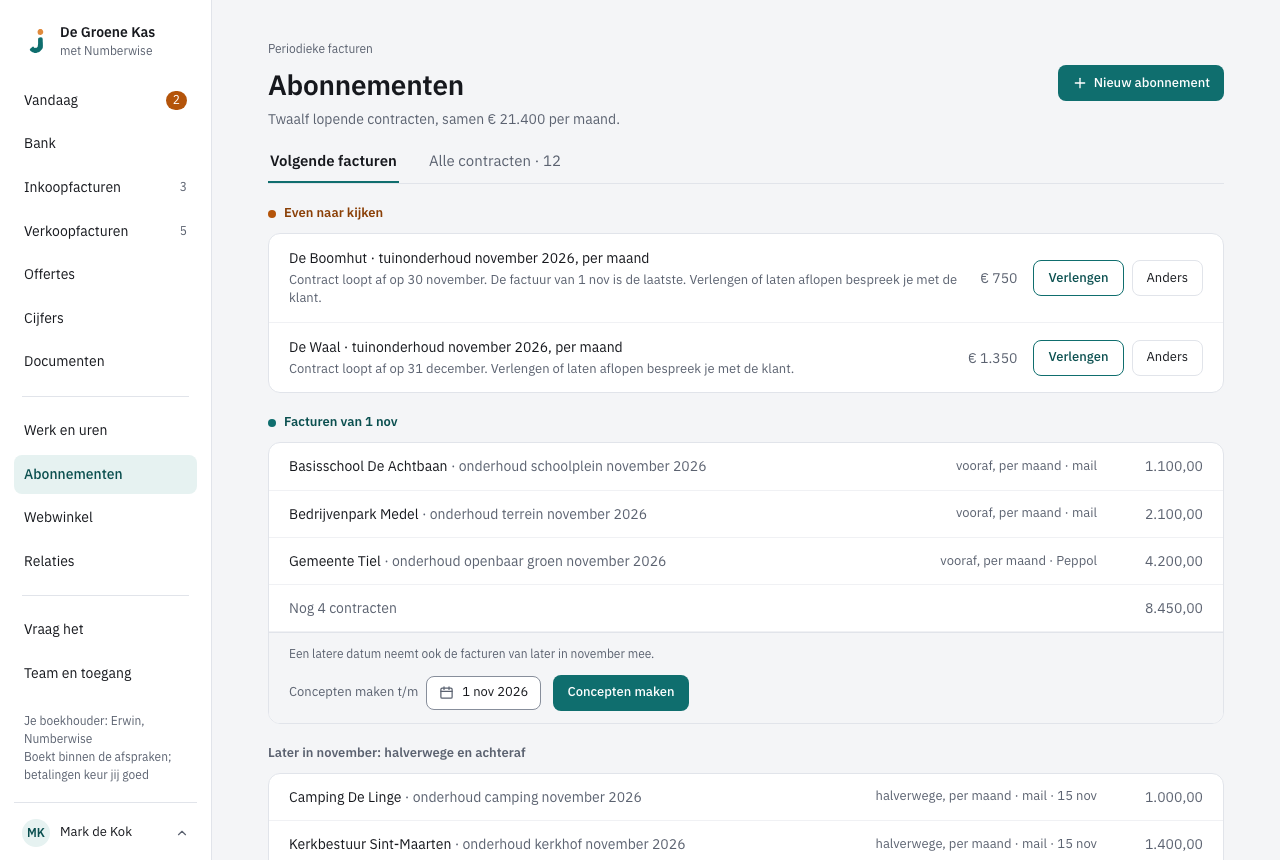Open Team en toegang
The height and width of the screenshot is (860, 1280).
[105, 673]
